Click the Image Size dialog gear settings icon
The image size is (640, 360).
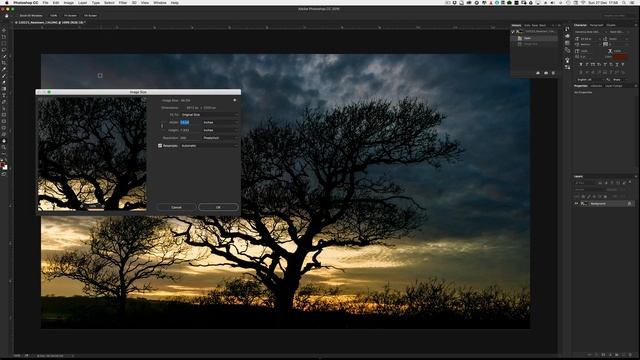(235, 100)
